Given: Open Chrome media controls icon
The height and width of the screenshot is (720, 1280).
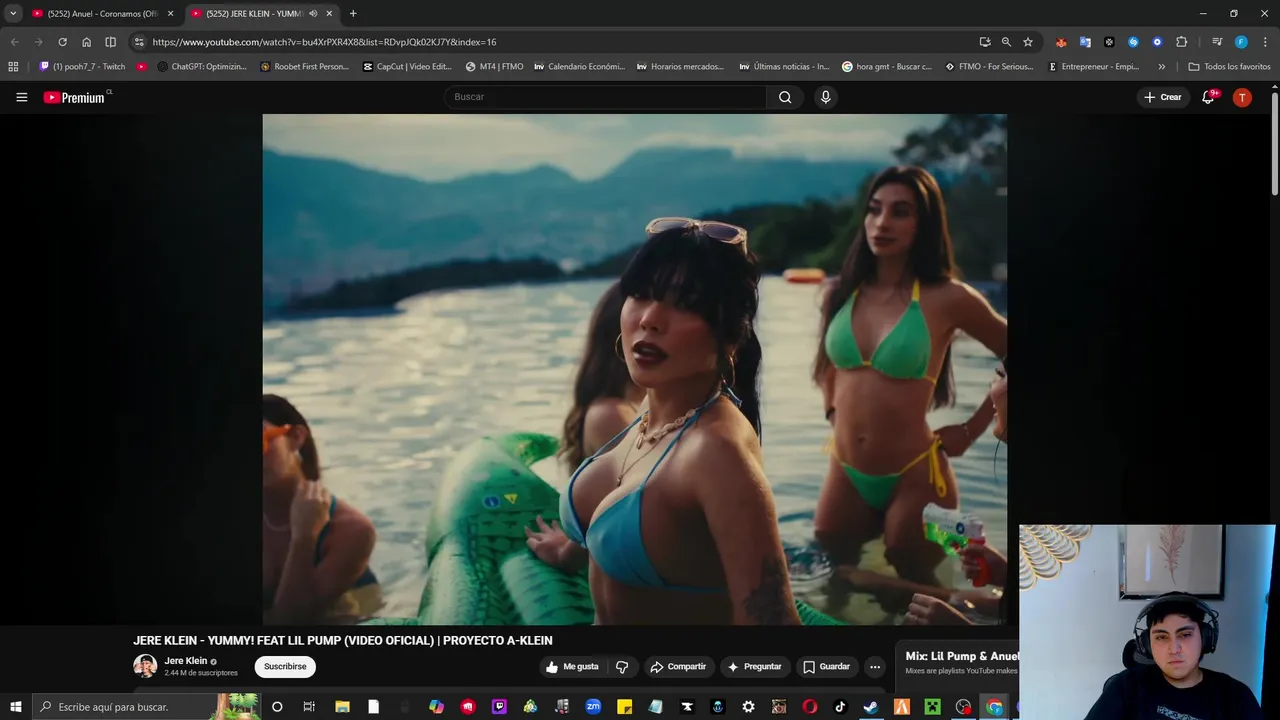Looking at the screenshot, I should [1217, 42].
